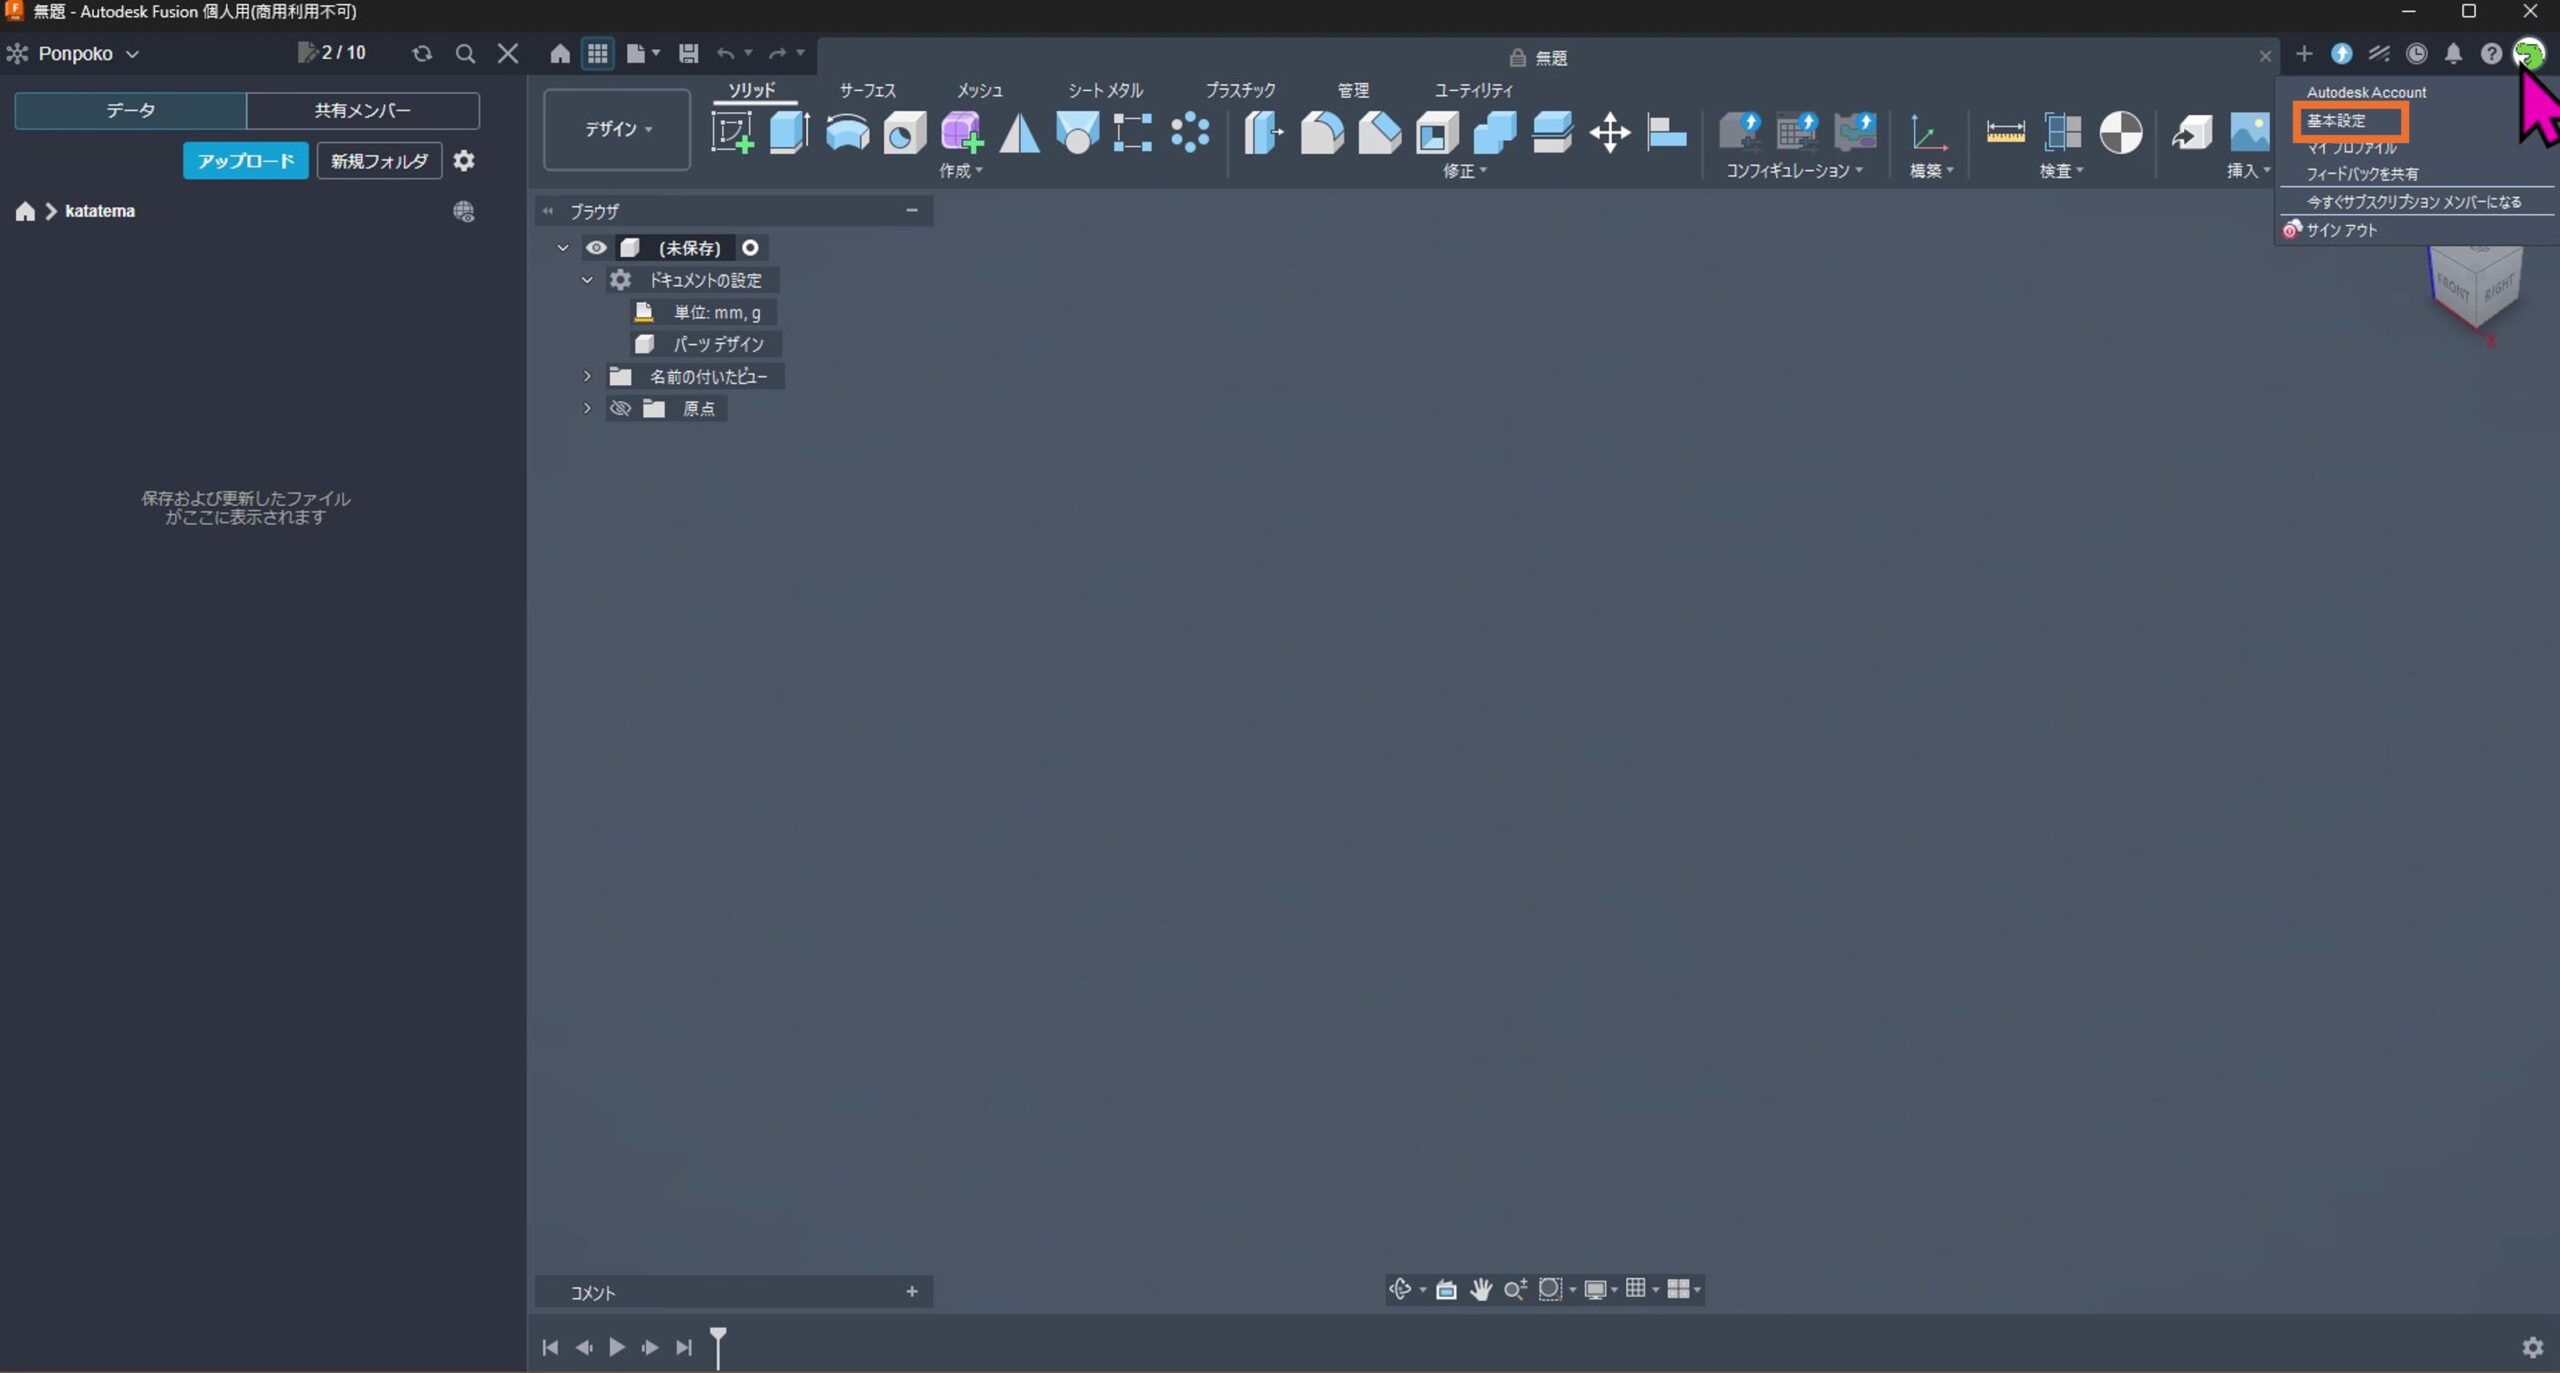
Task: Switch to the Surface (サーフェス) tab
Action: 867,90
